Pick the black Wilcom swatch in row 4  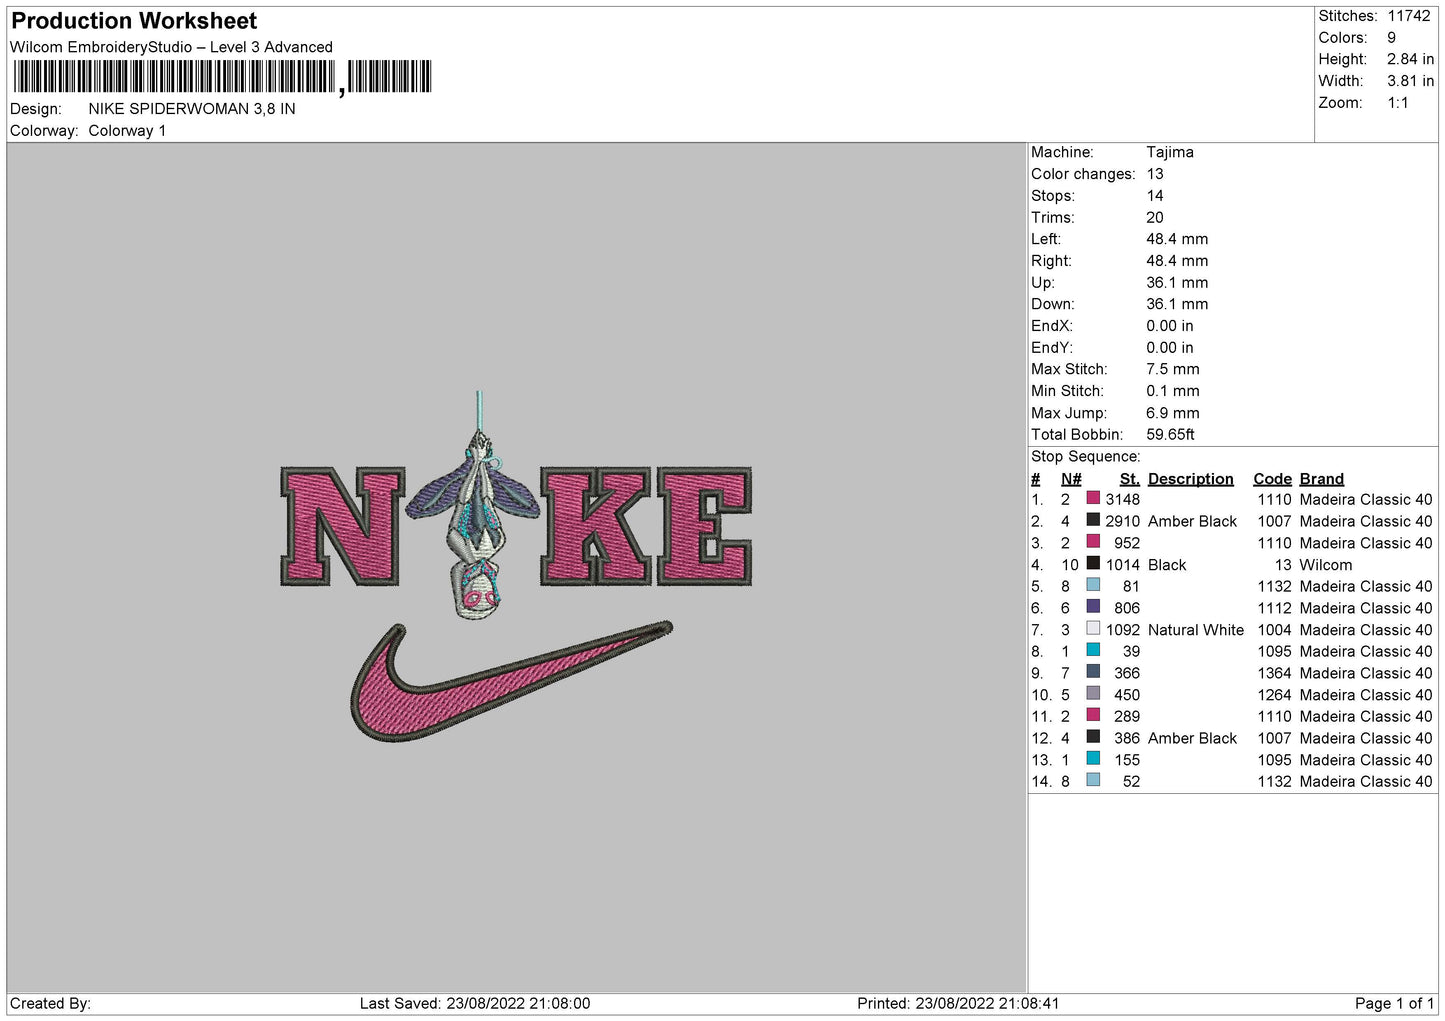(x=1093, y=564)
